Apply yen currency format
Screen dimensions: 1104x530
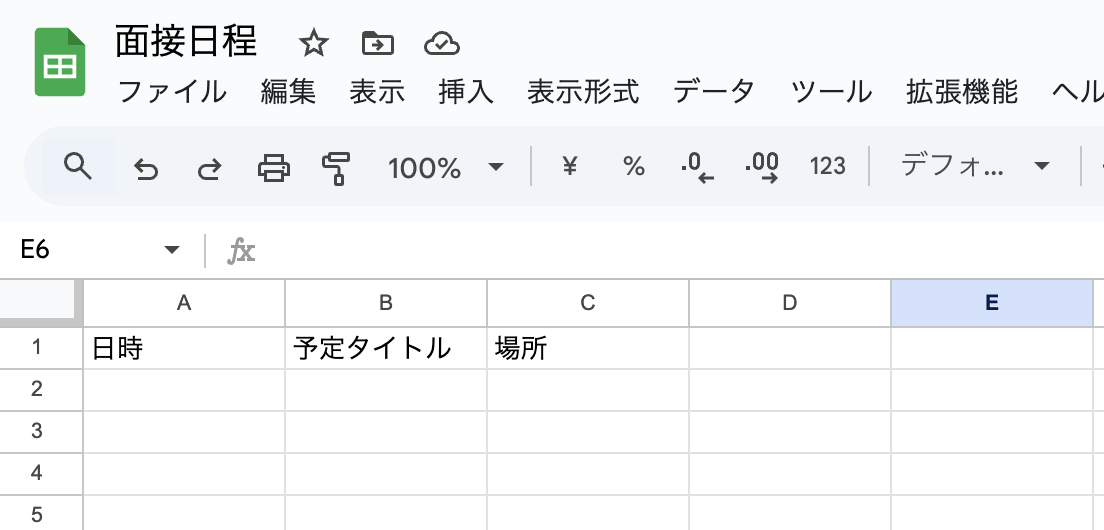click(570, 166)
